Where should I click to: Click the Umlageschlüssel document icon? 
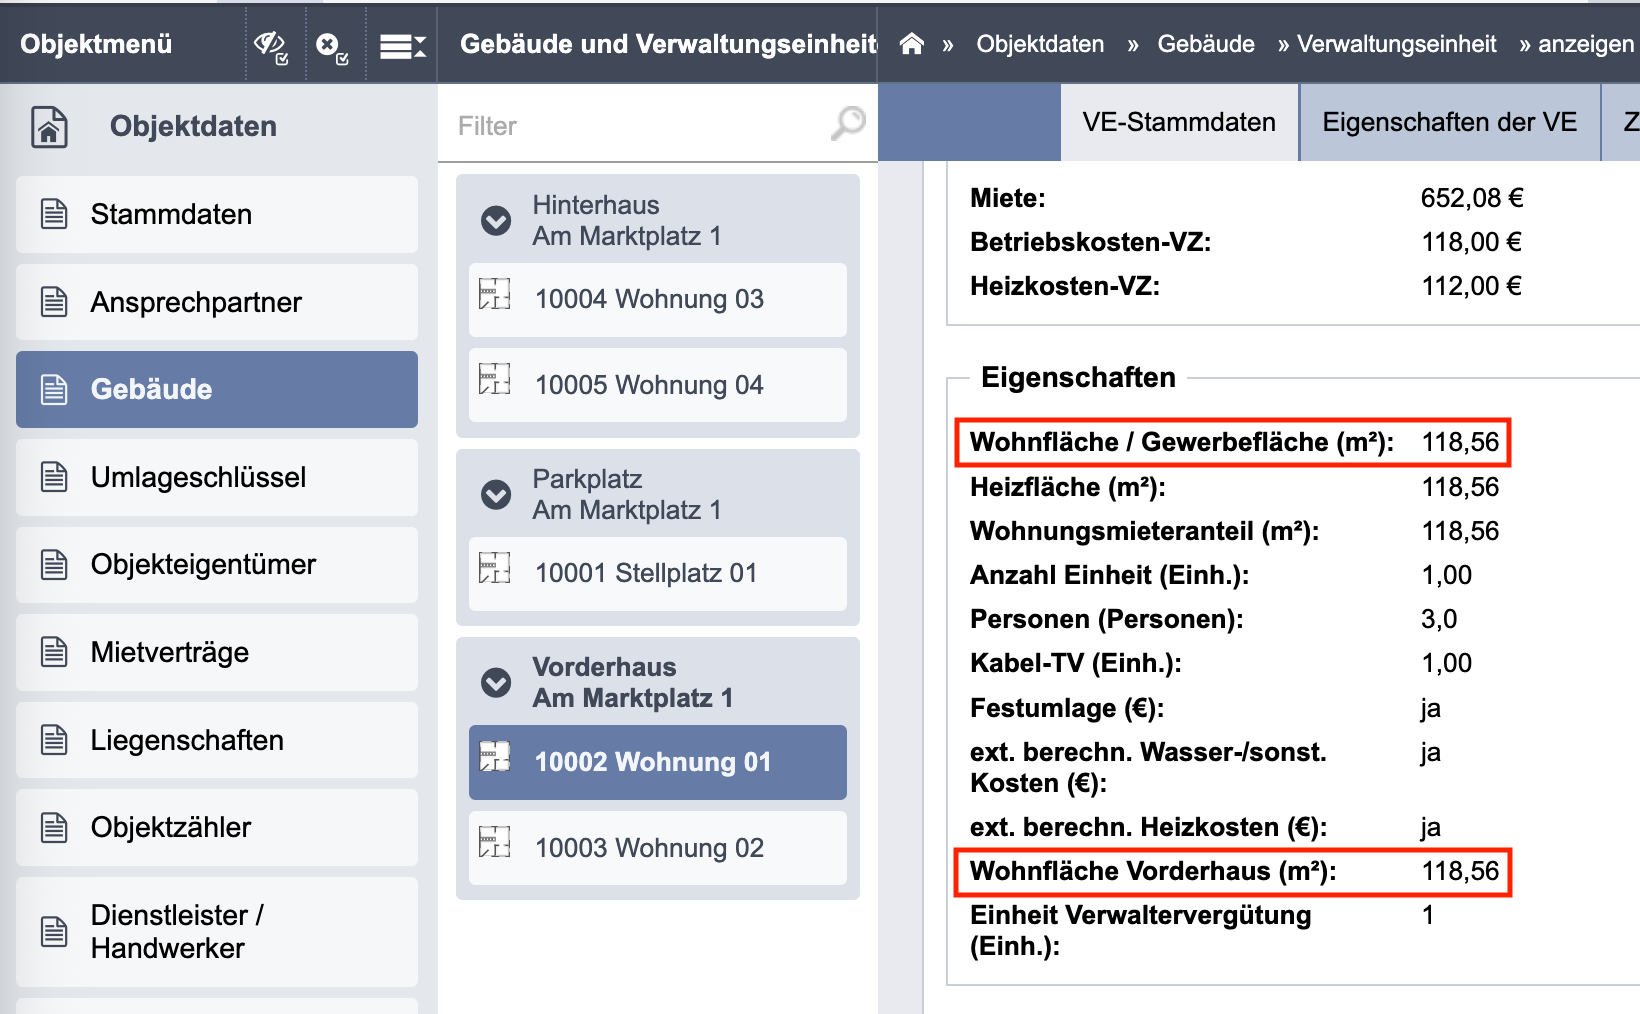[x=54, y=477]
